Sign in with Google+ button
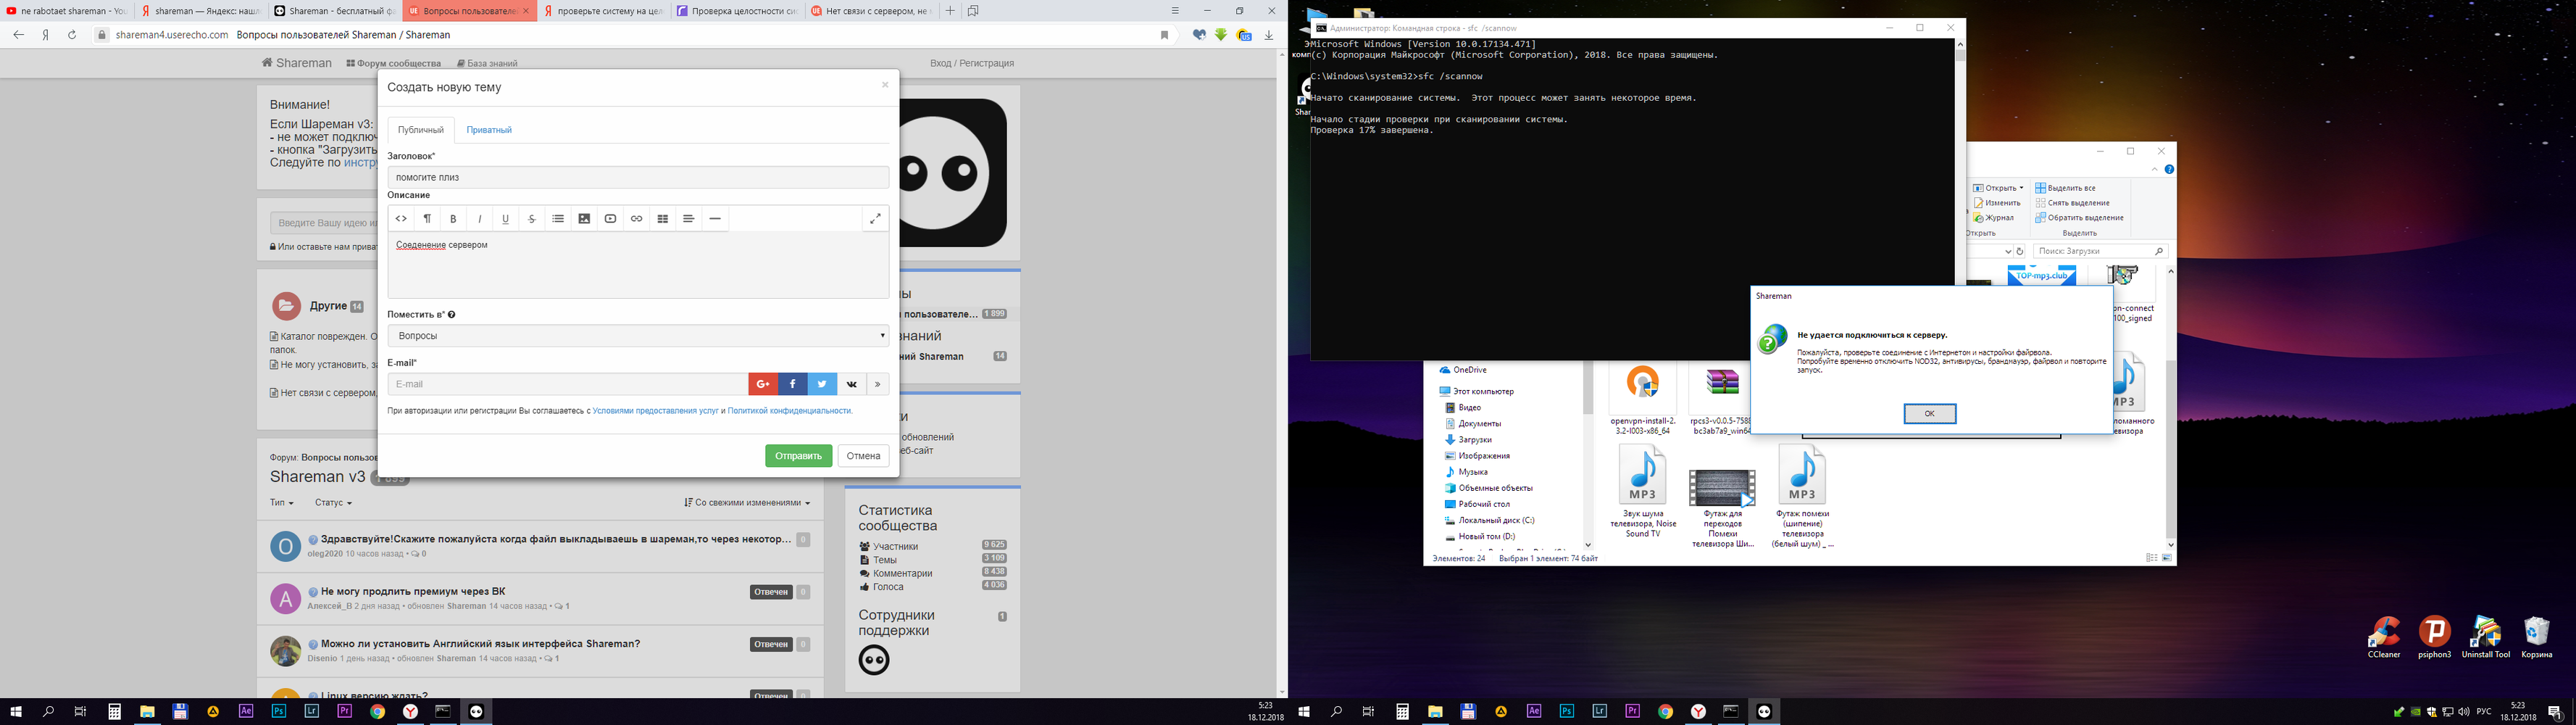This screenshot has height=725, width=2576. [x=762, y=384]
